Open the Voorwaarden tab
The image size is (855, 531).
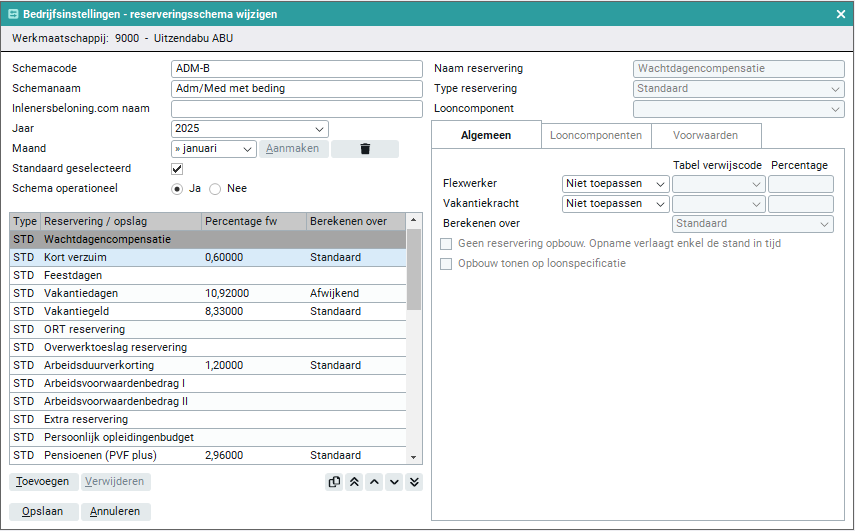pyautogui.click(x=705, y=135)
